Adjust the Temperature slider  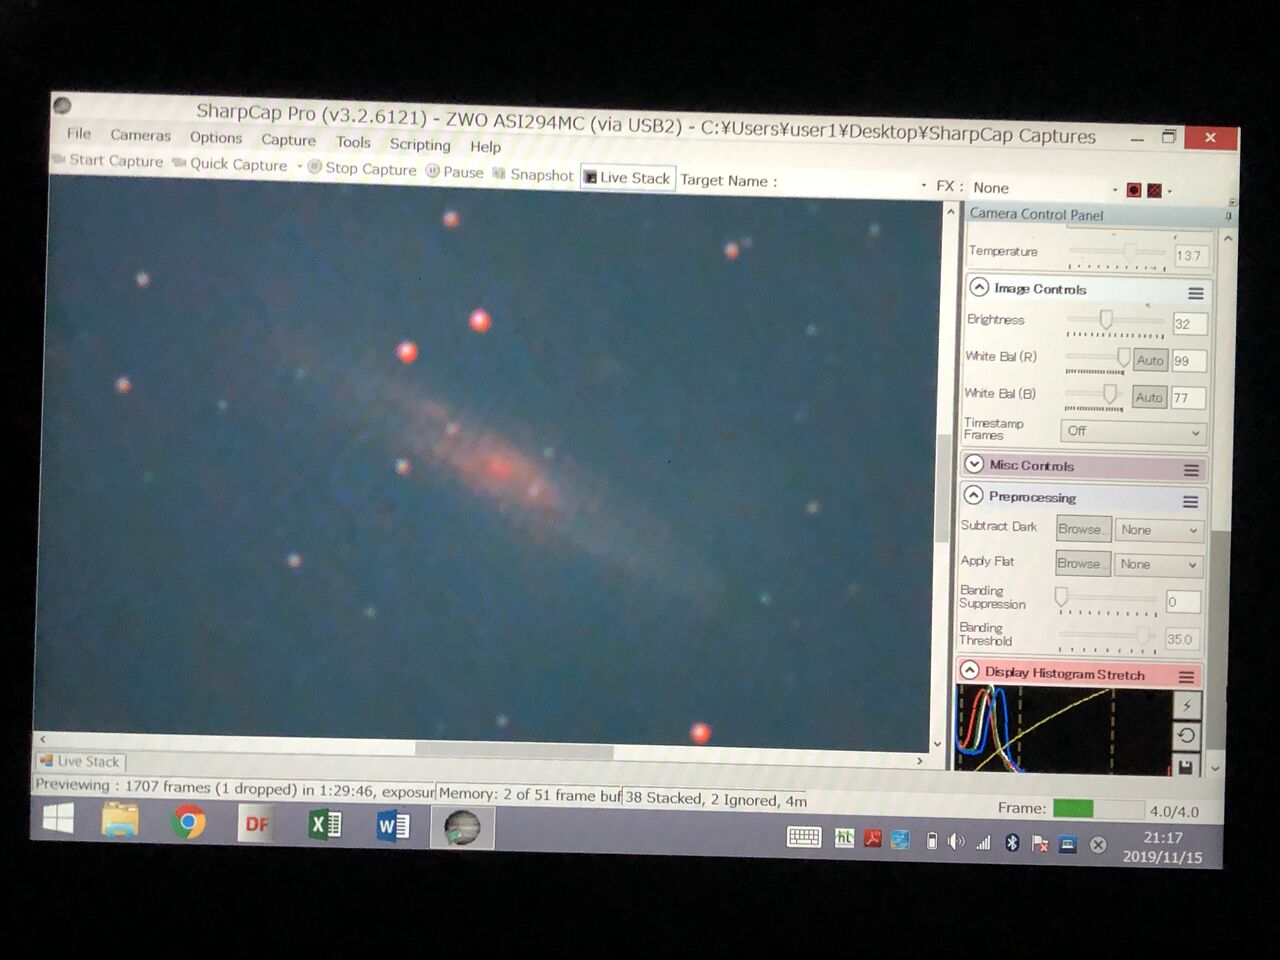click(1117, 252)
